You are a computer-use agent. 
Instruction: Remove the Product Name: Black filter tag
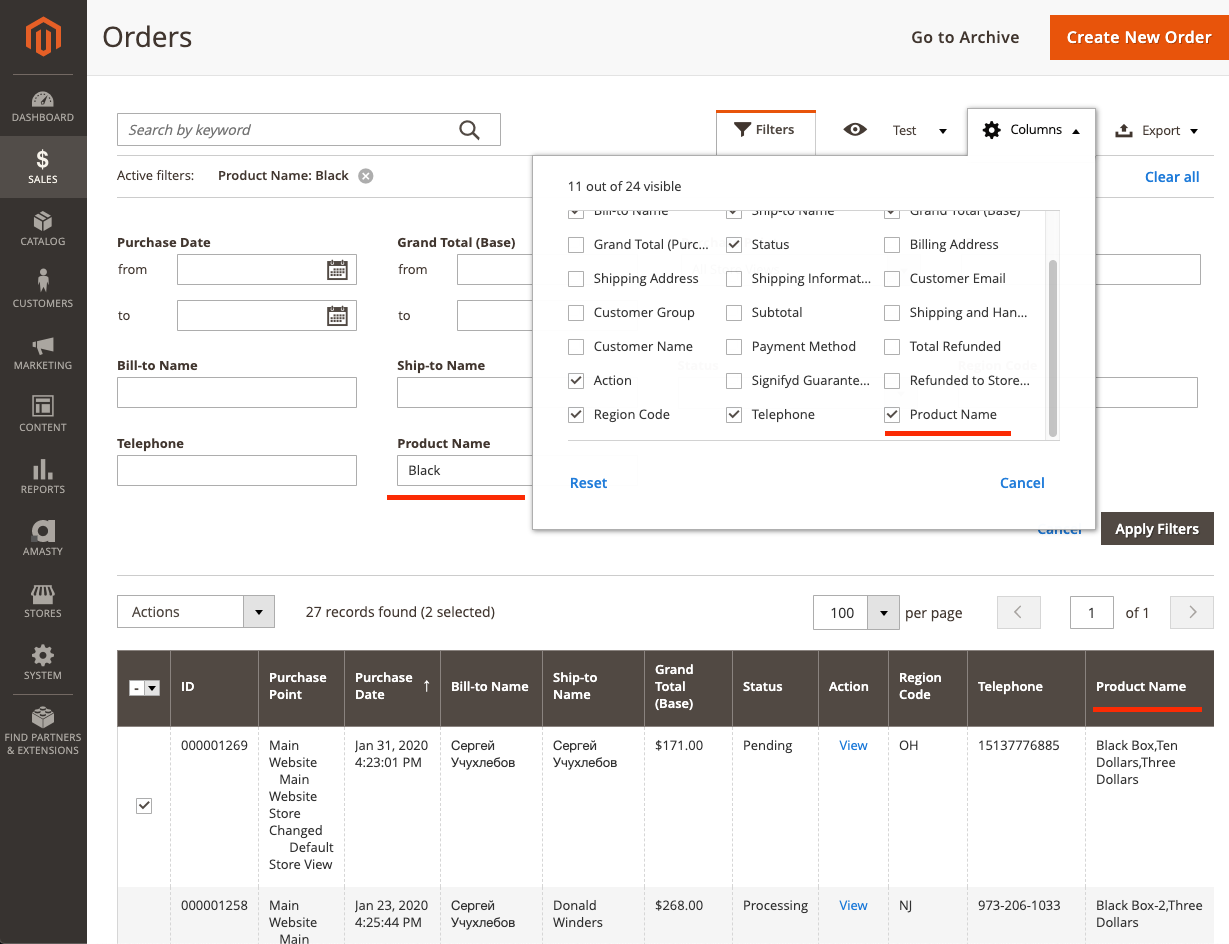(365, 175)
